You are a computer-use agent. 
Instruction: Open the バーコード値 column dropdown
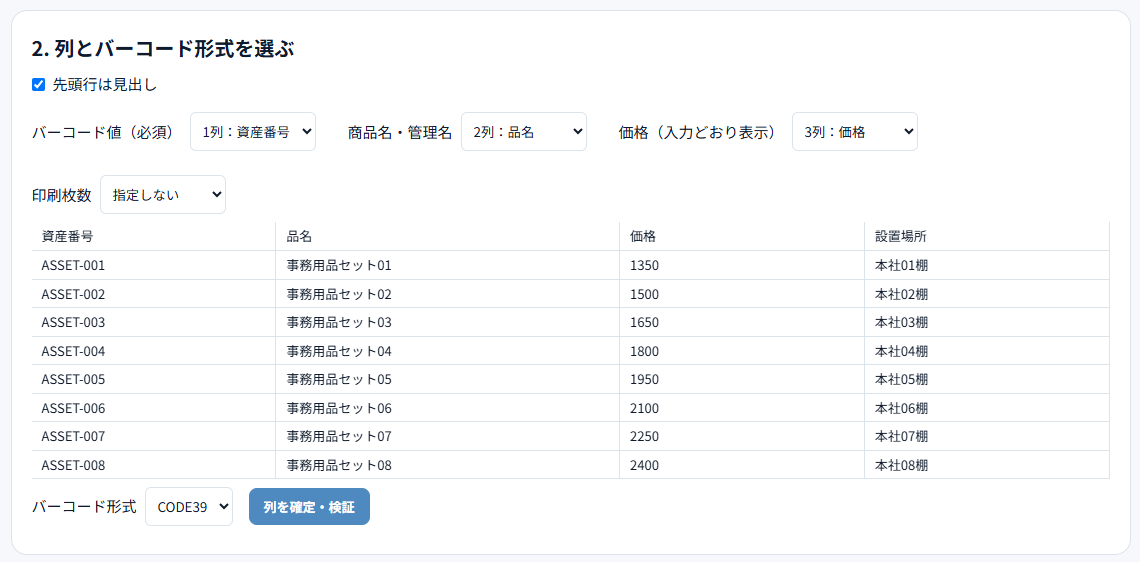click(253, 132)
